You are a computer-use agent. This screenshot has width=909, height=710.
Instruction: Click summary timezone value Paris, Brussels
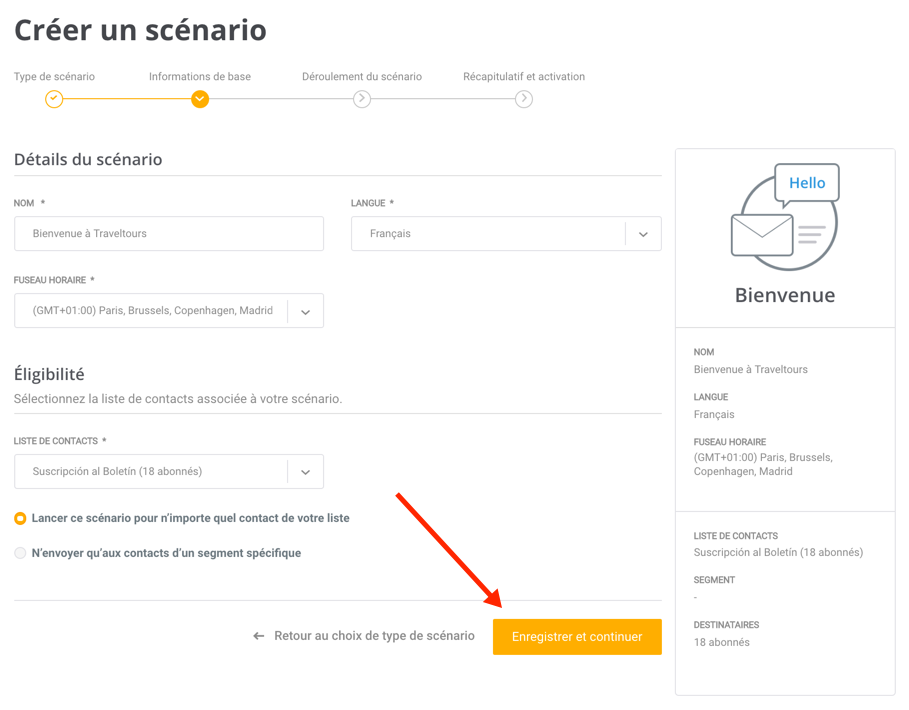(x=763, y=464)
